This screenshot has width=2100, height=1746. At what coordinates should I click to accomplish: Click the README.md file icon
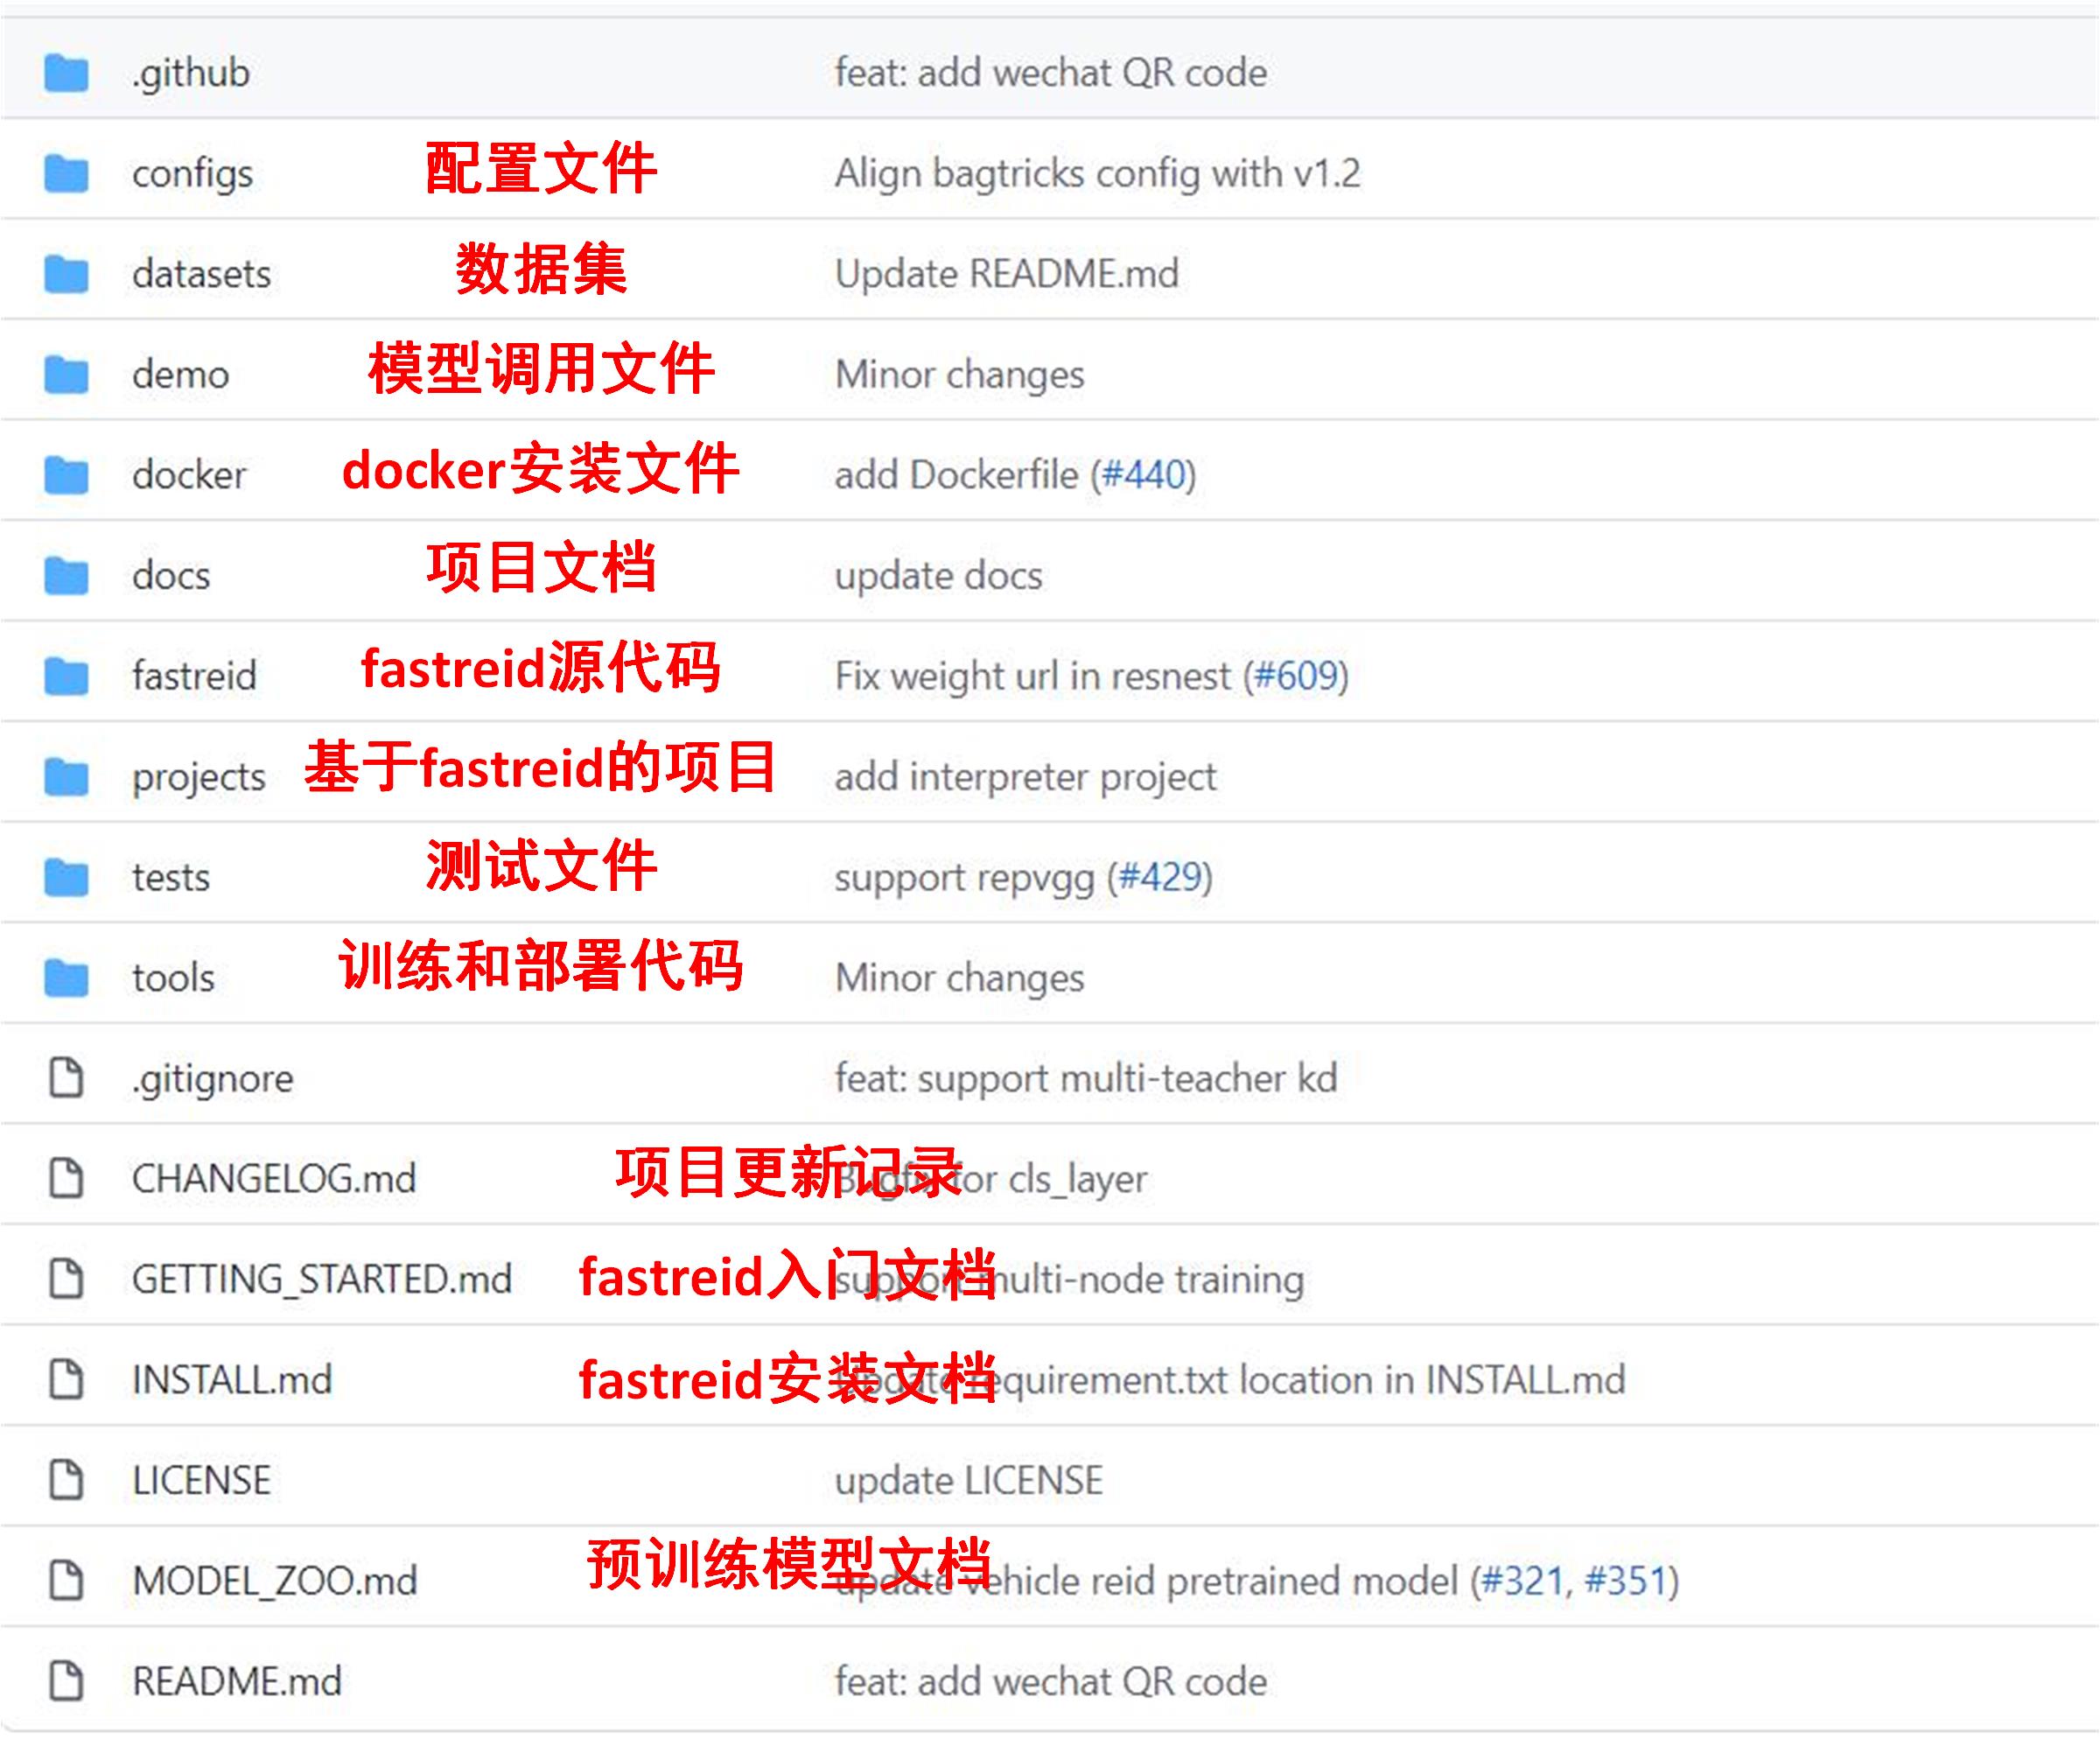pos(66,1681)
